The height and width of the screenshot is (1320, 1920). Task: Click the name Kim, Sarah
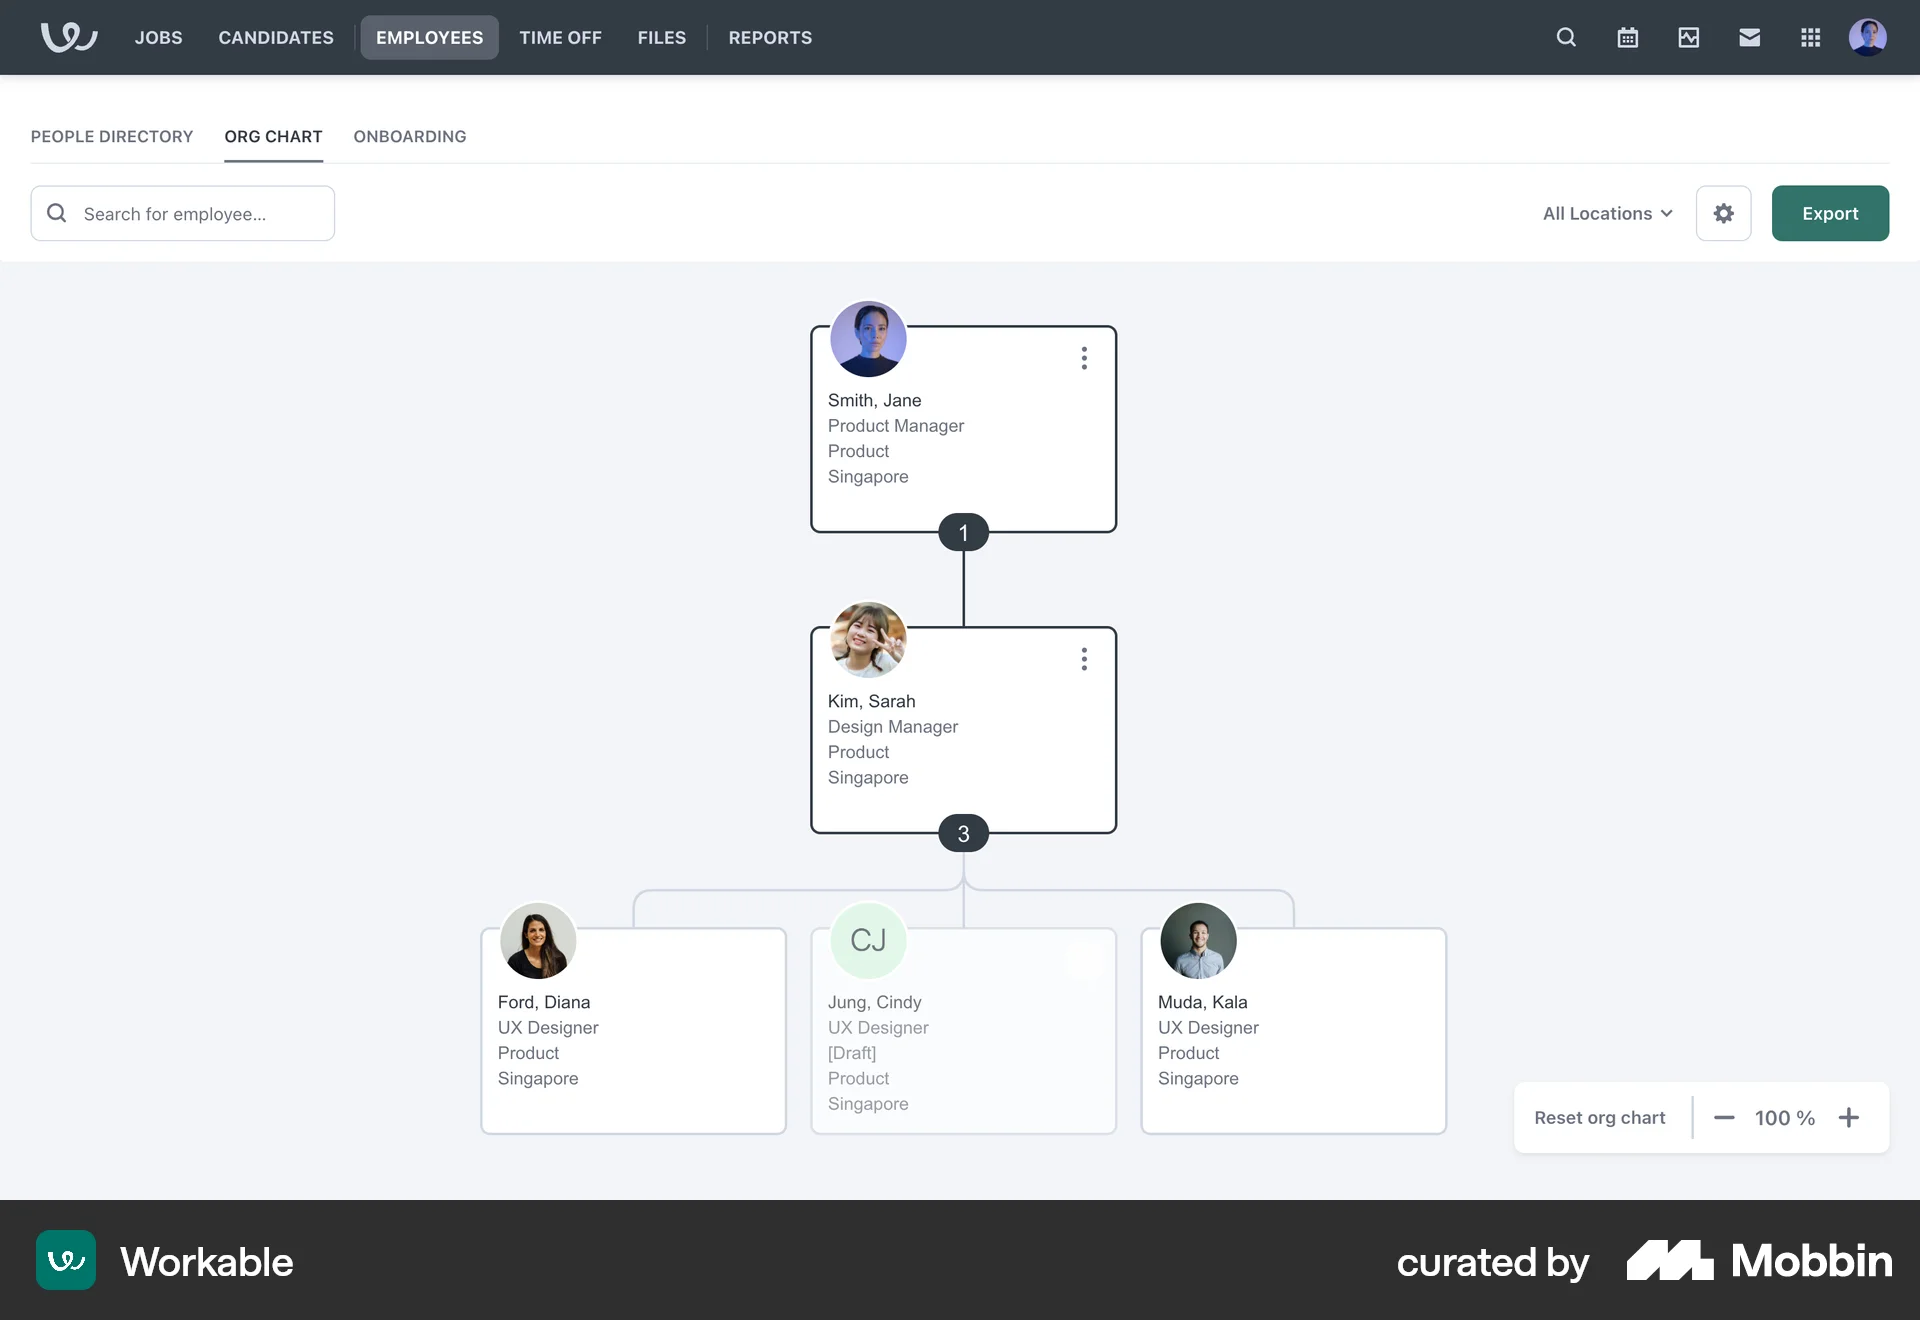(872, 701)
